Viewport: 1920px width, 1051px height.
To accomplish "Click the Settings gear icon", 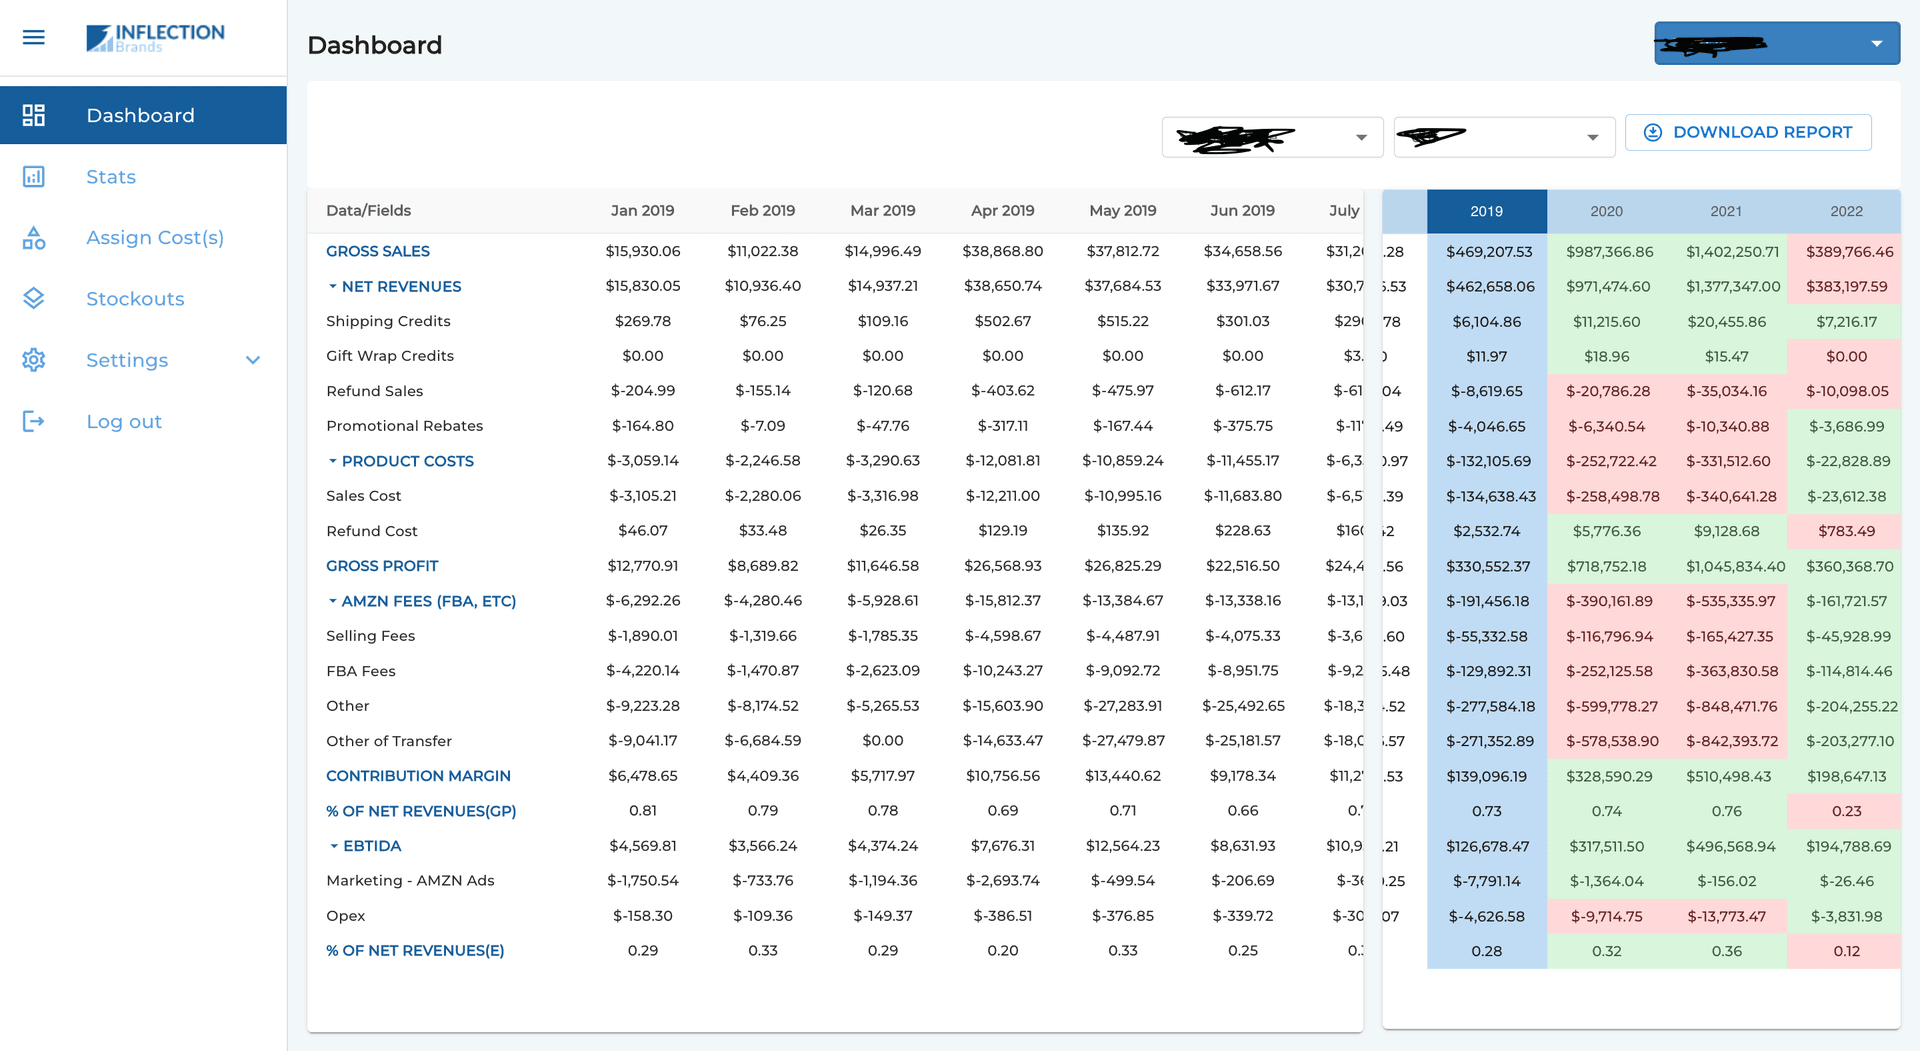I will [34, 360].
